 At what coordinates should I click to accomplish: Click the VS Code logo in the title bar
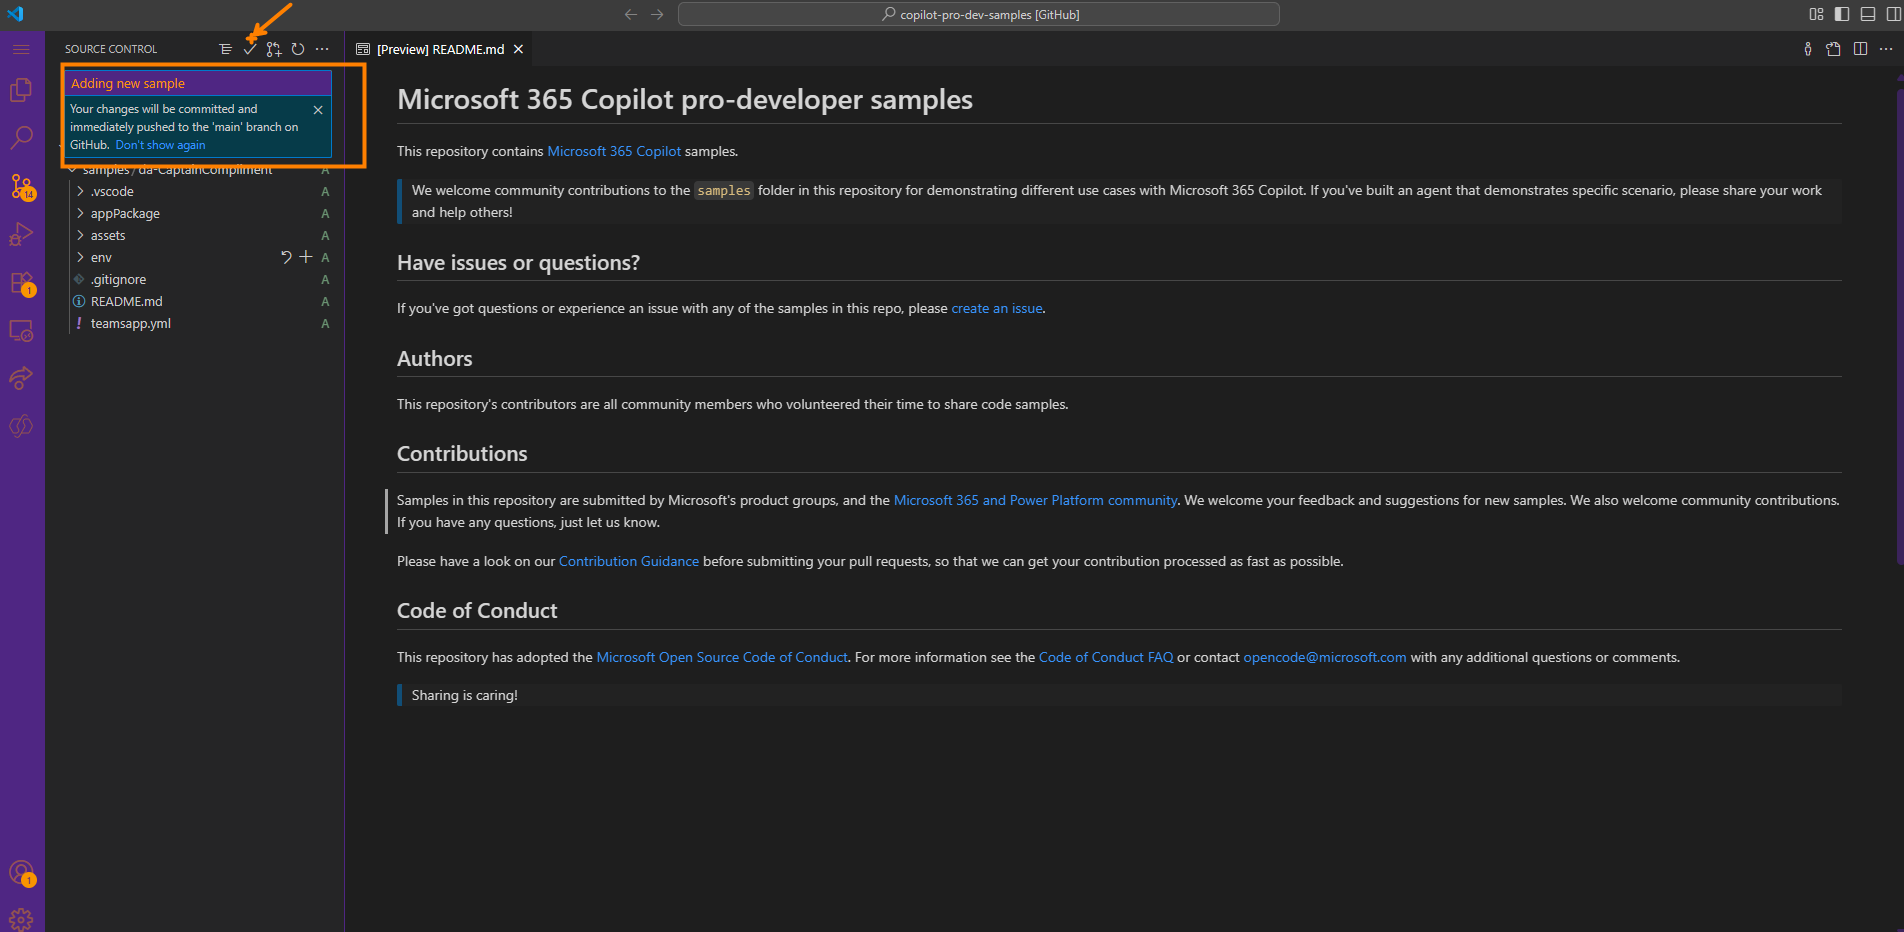point(15,14)
